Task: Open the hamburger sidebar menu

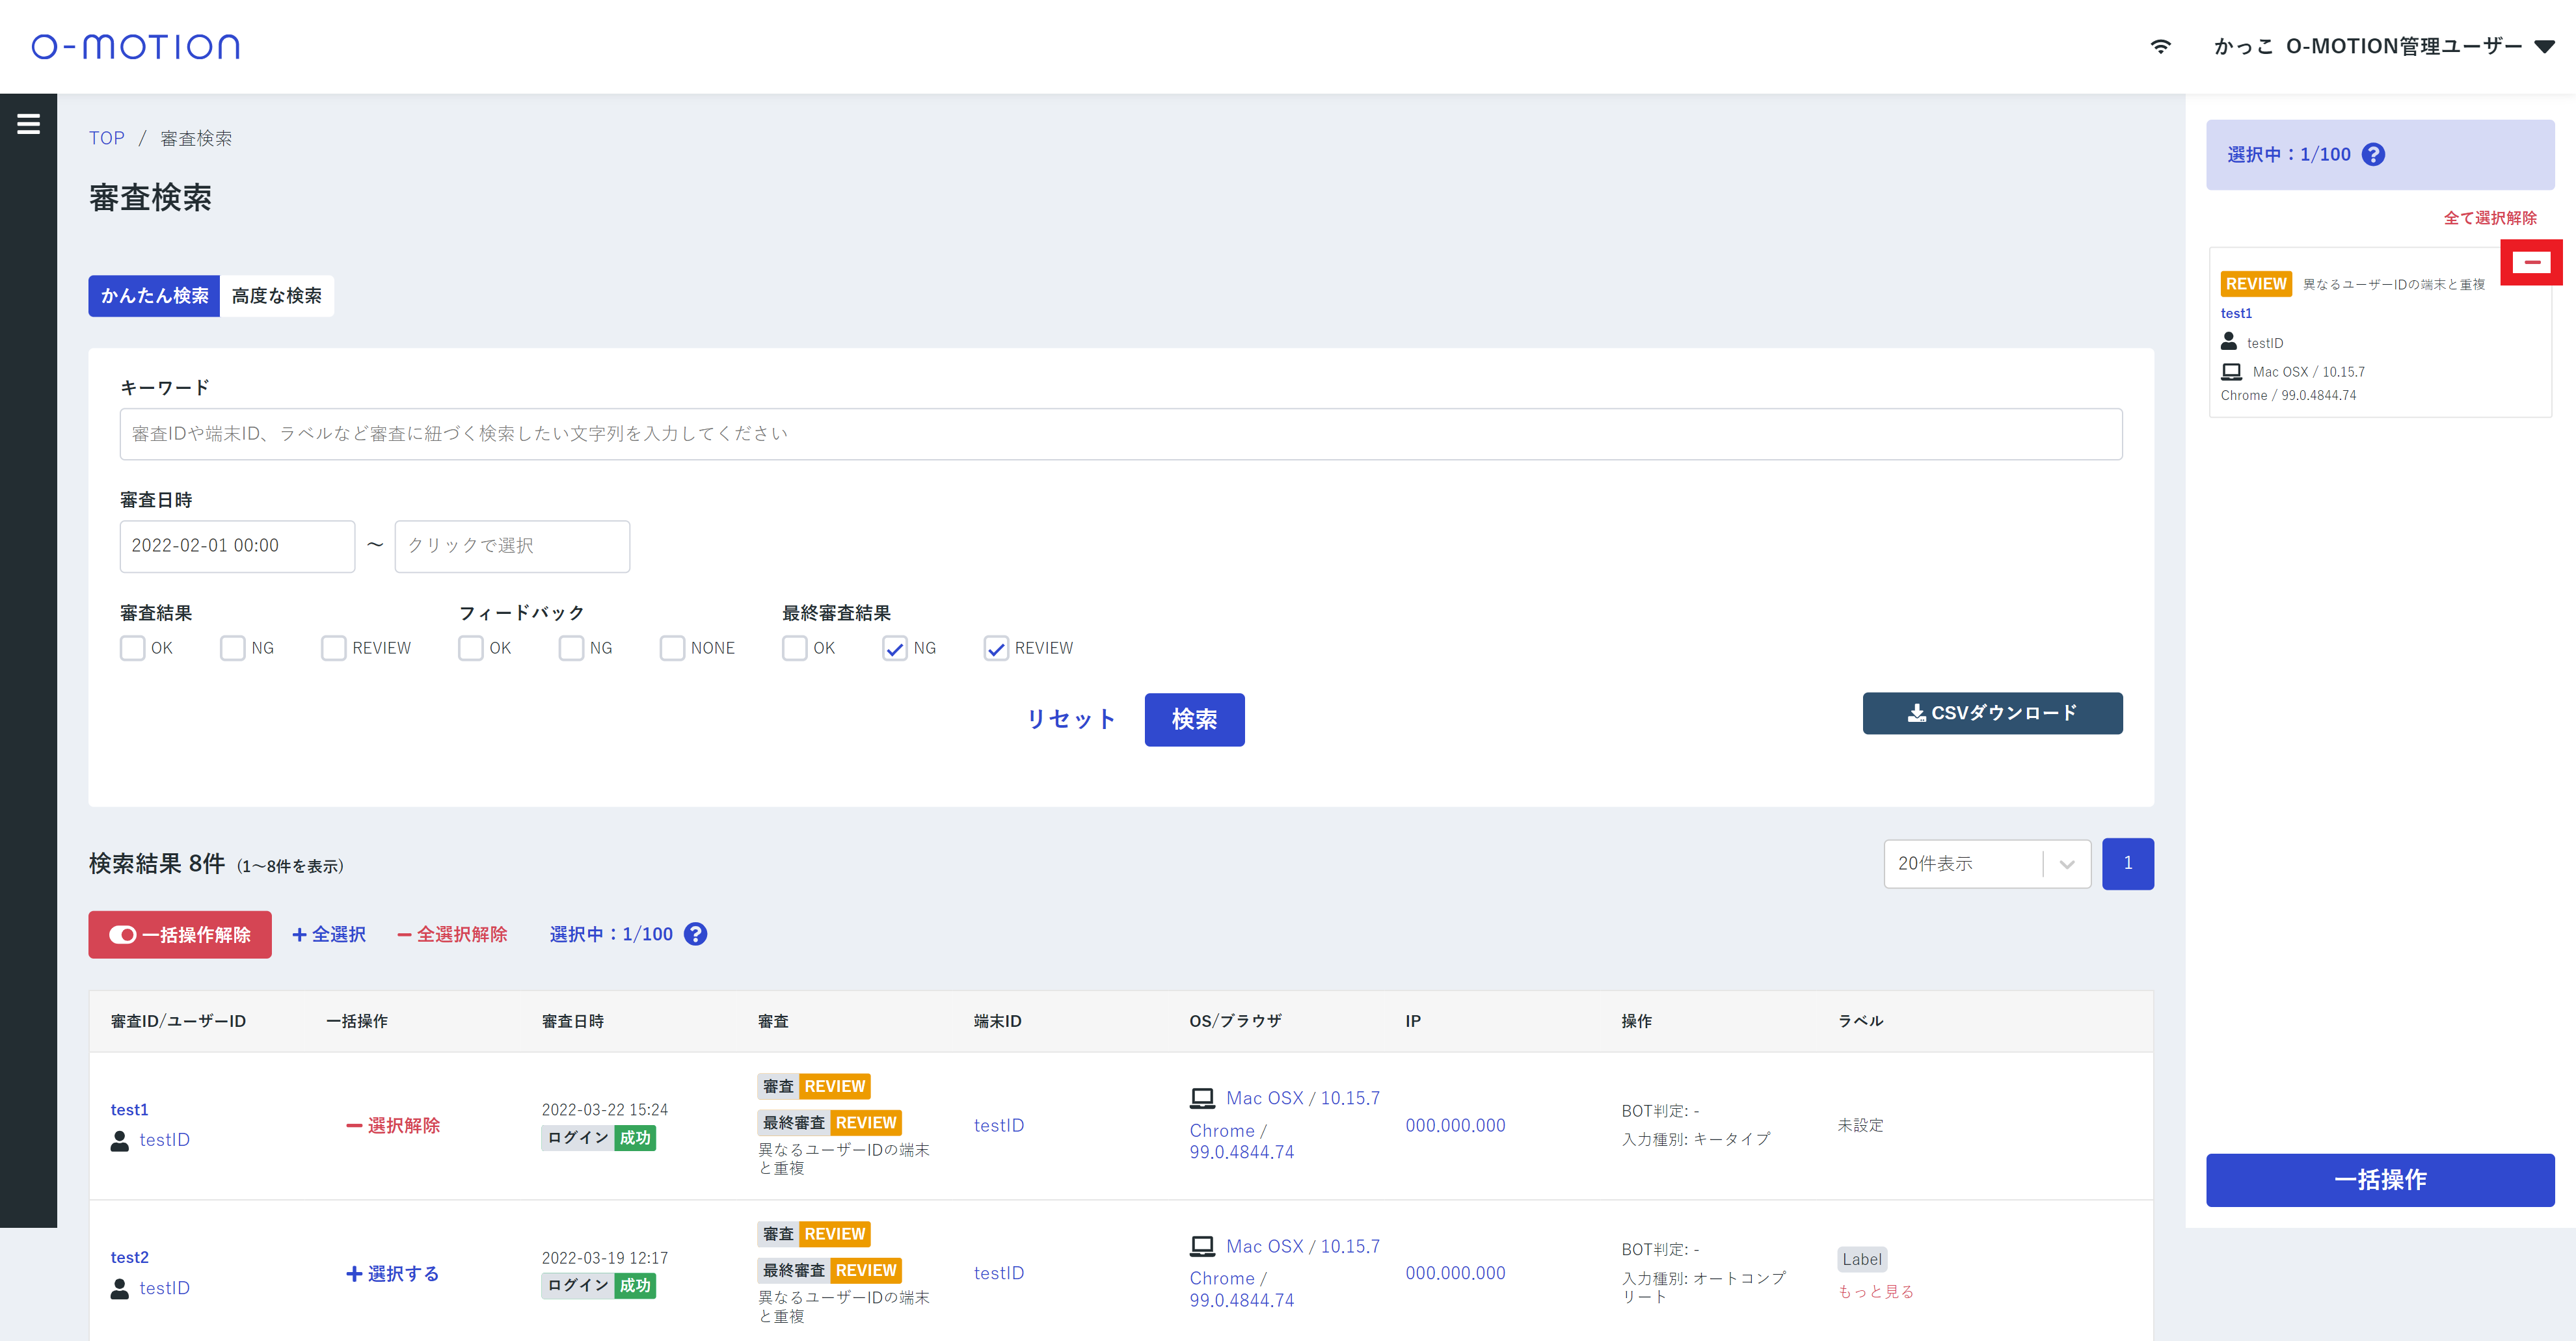Action: point(28,124)
